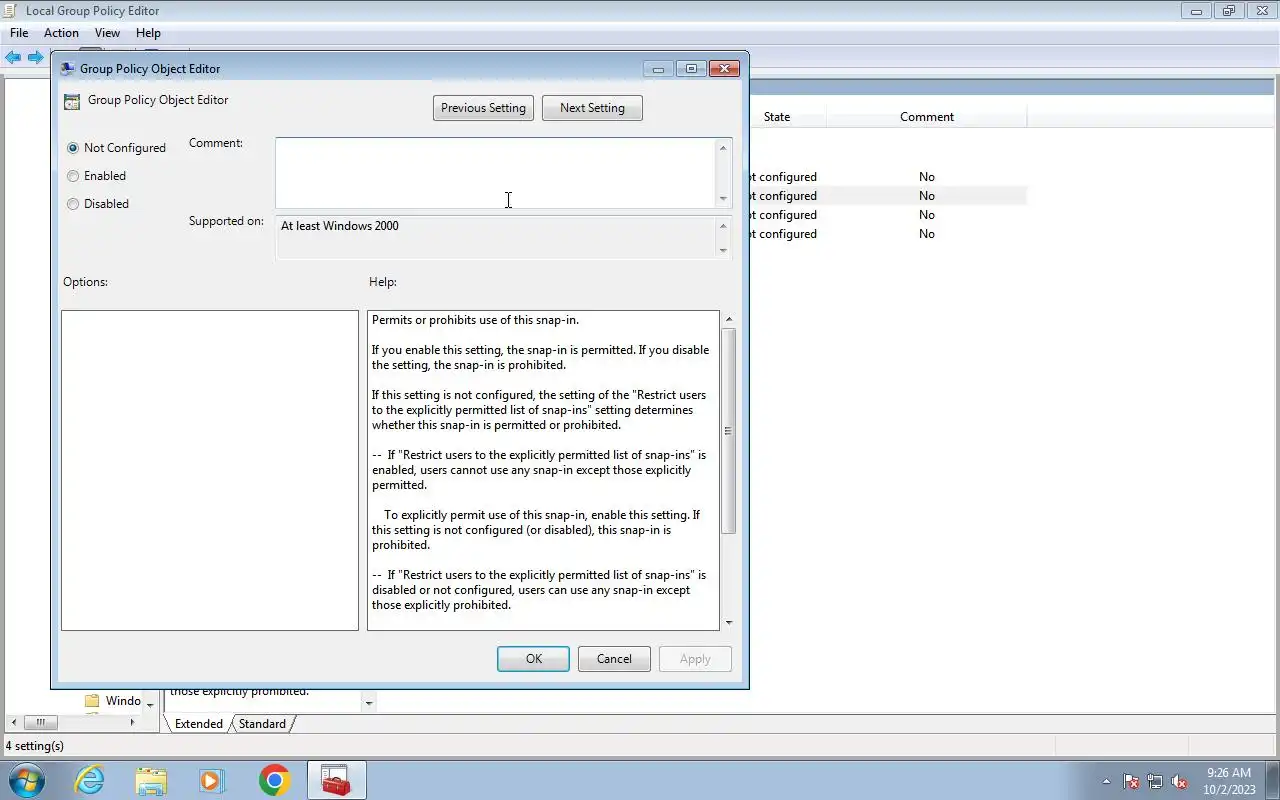Switch to the Standard tab
Viewport: 1280px width, 800px height.
(262, 724)
